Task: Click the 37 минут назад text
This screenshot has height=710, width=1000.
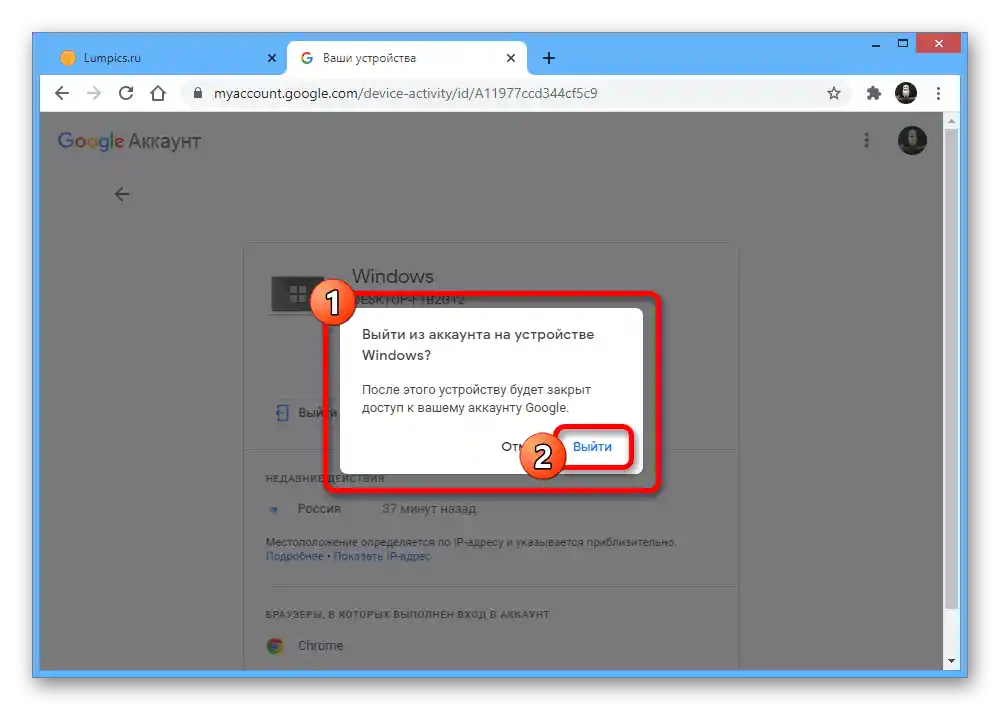Action: coord(429,508)
